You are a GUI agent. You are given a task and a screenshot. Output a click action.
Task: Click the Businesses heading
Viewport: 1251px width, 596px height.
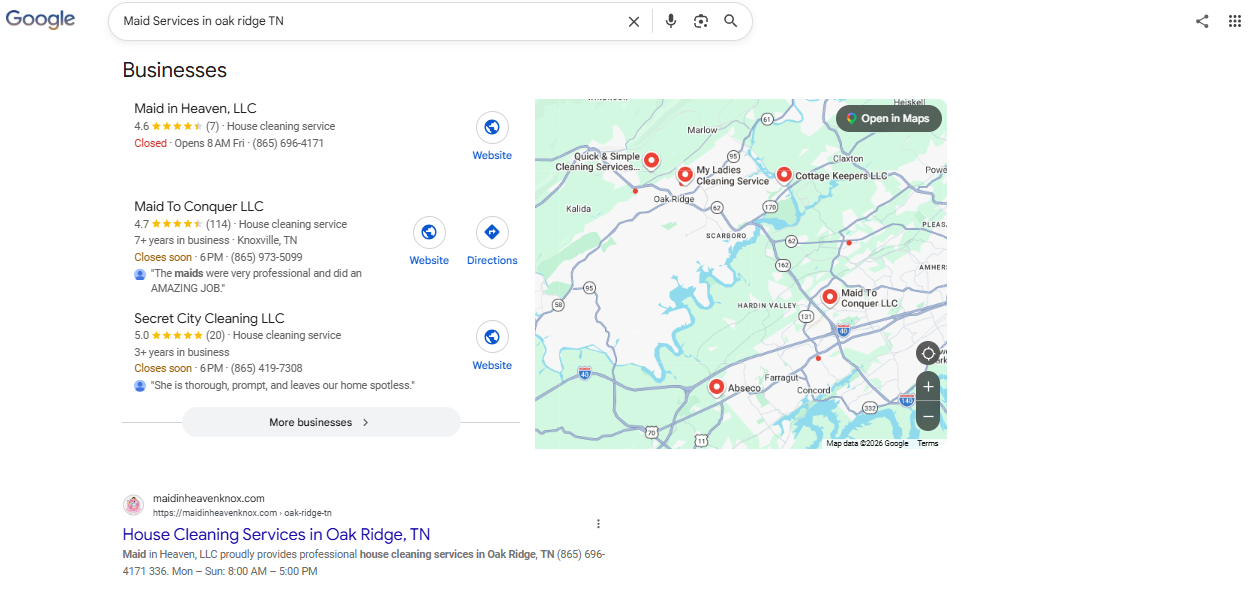pos(174,70)
